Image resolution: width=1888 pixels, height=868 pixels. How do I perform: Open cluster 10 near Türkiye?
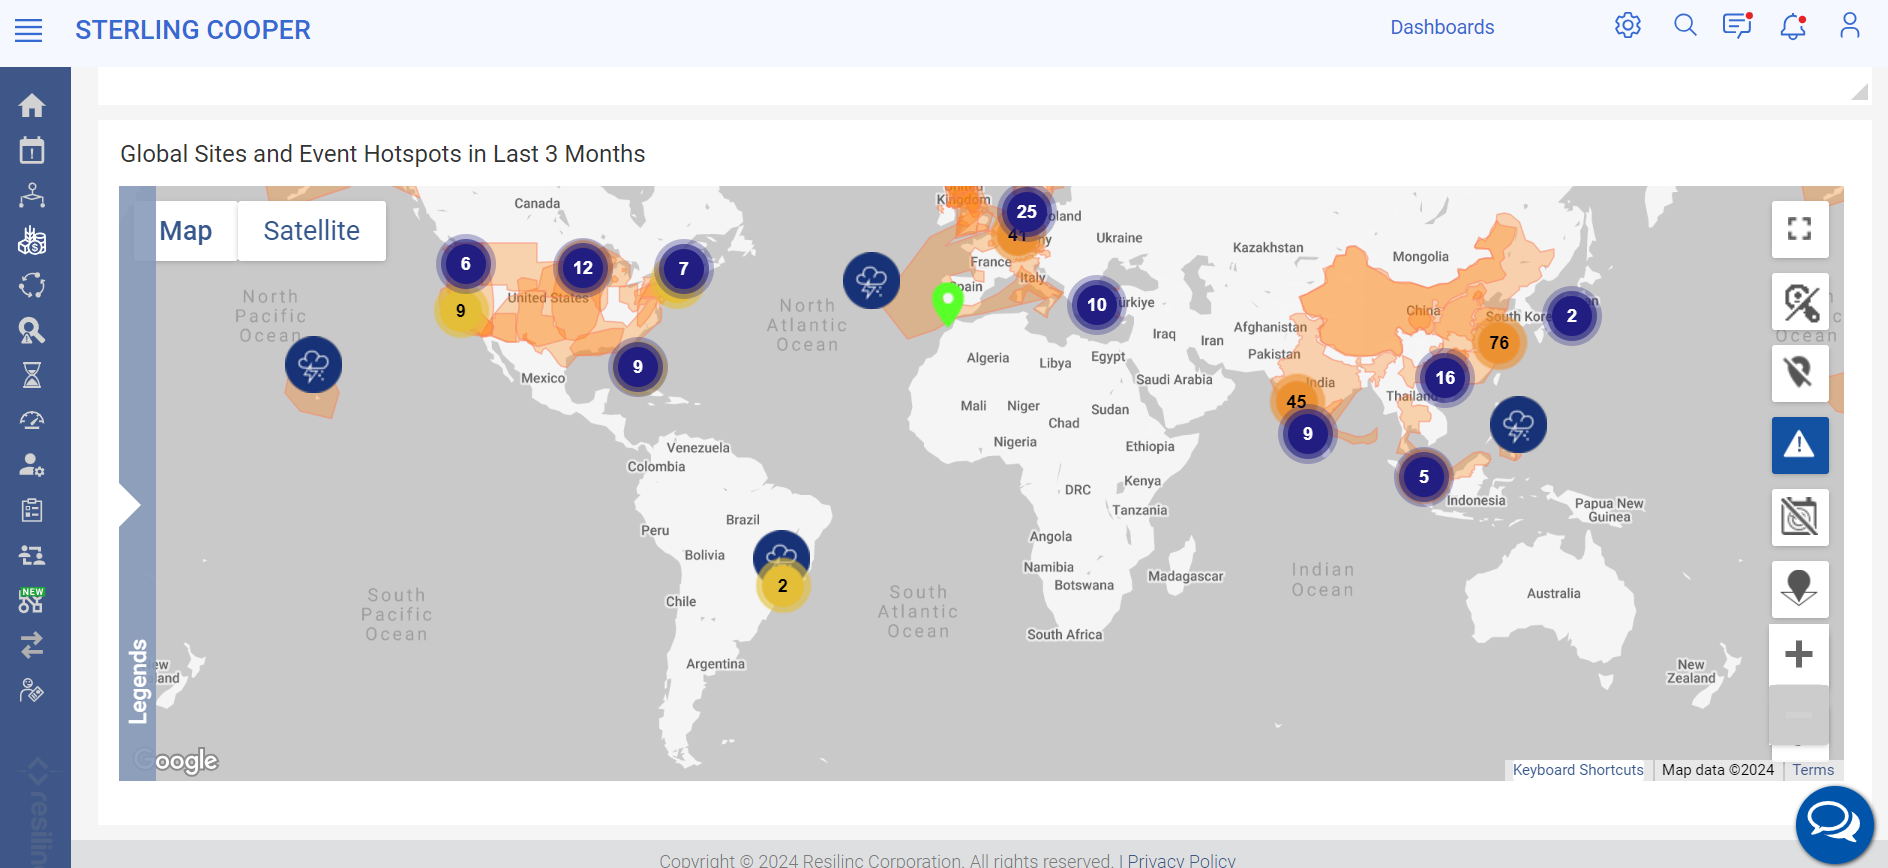(1097, 304)
